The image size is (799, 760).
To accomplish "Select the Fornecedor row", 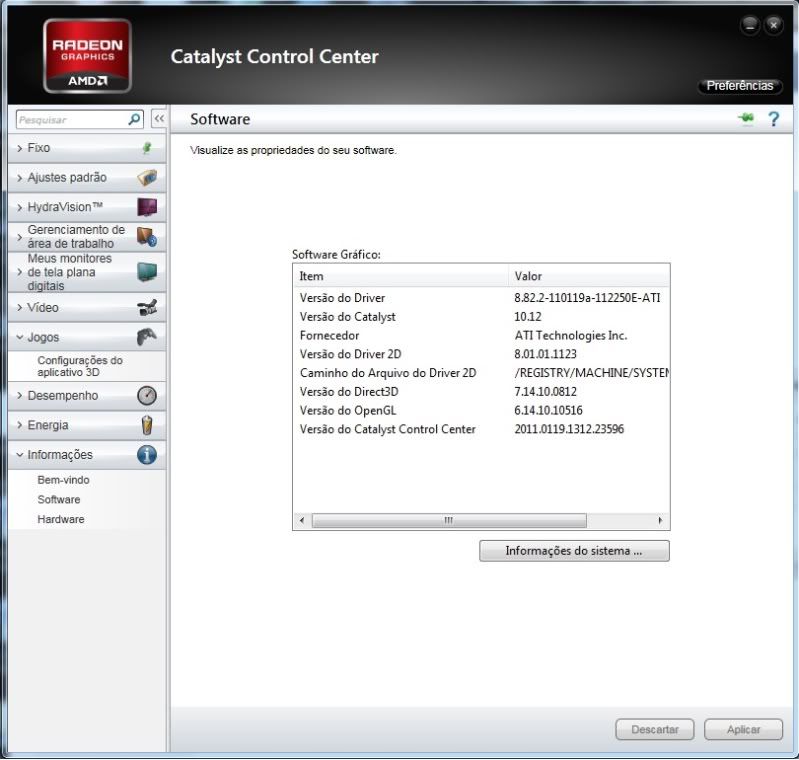I will pyautogui.click(x=482, y=335).
